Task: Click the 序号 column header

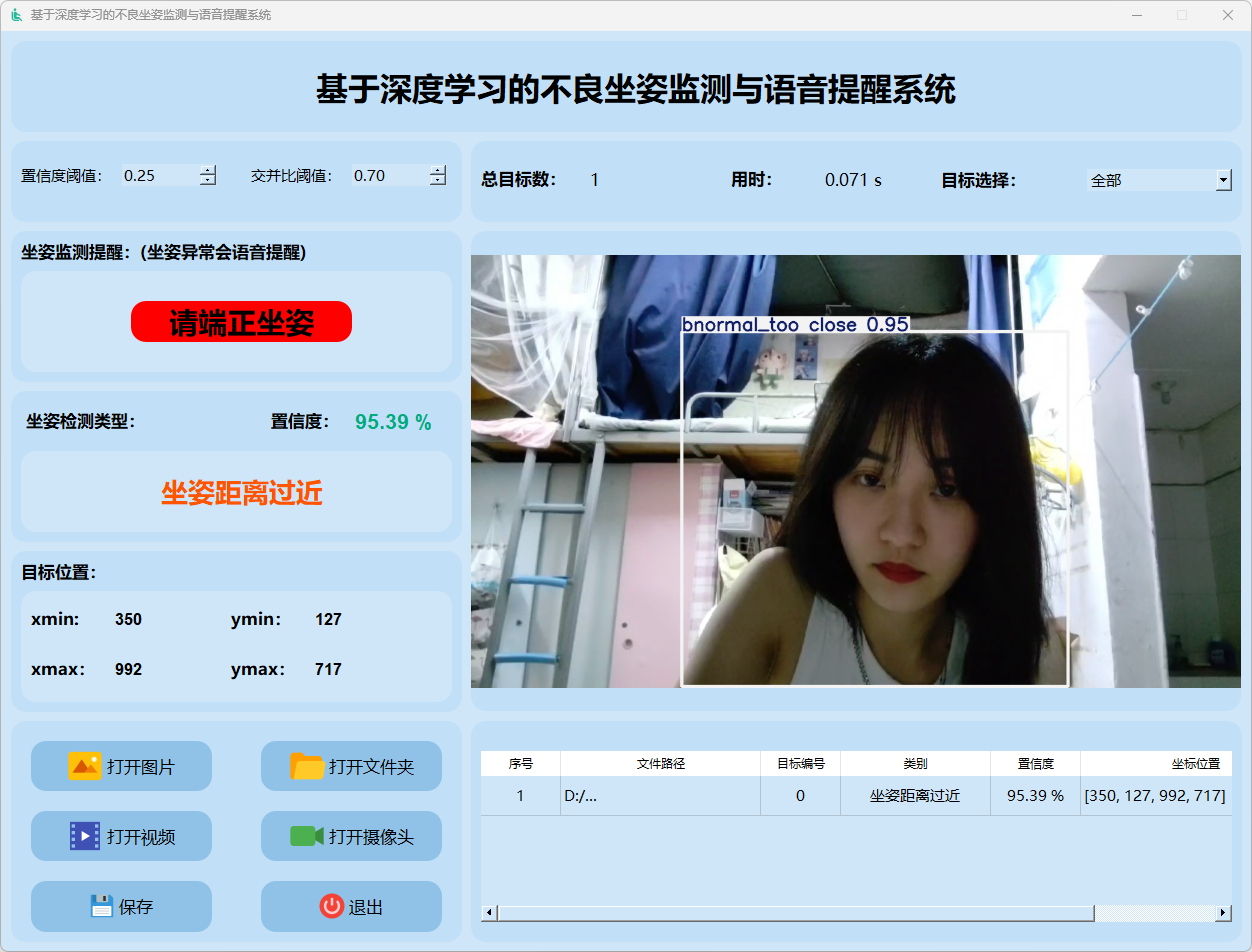Action: (521, 763)
